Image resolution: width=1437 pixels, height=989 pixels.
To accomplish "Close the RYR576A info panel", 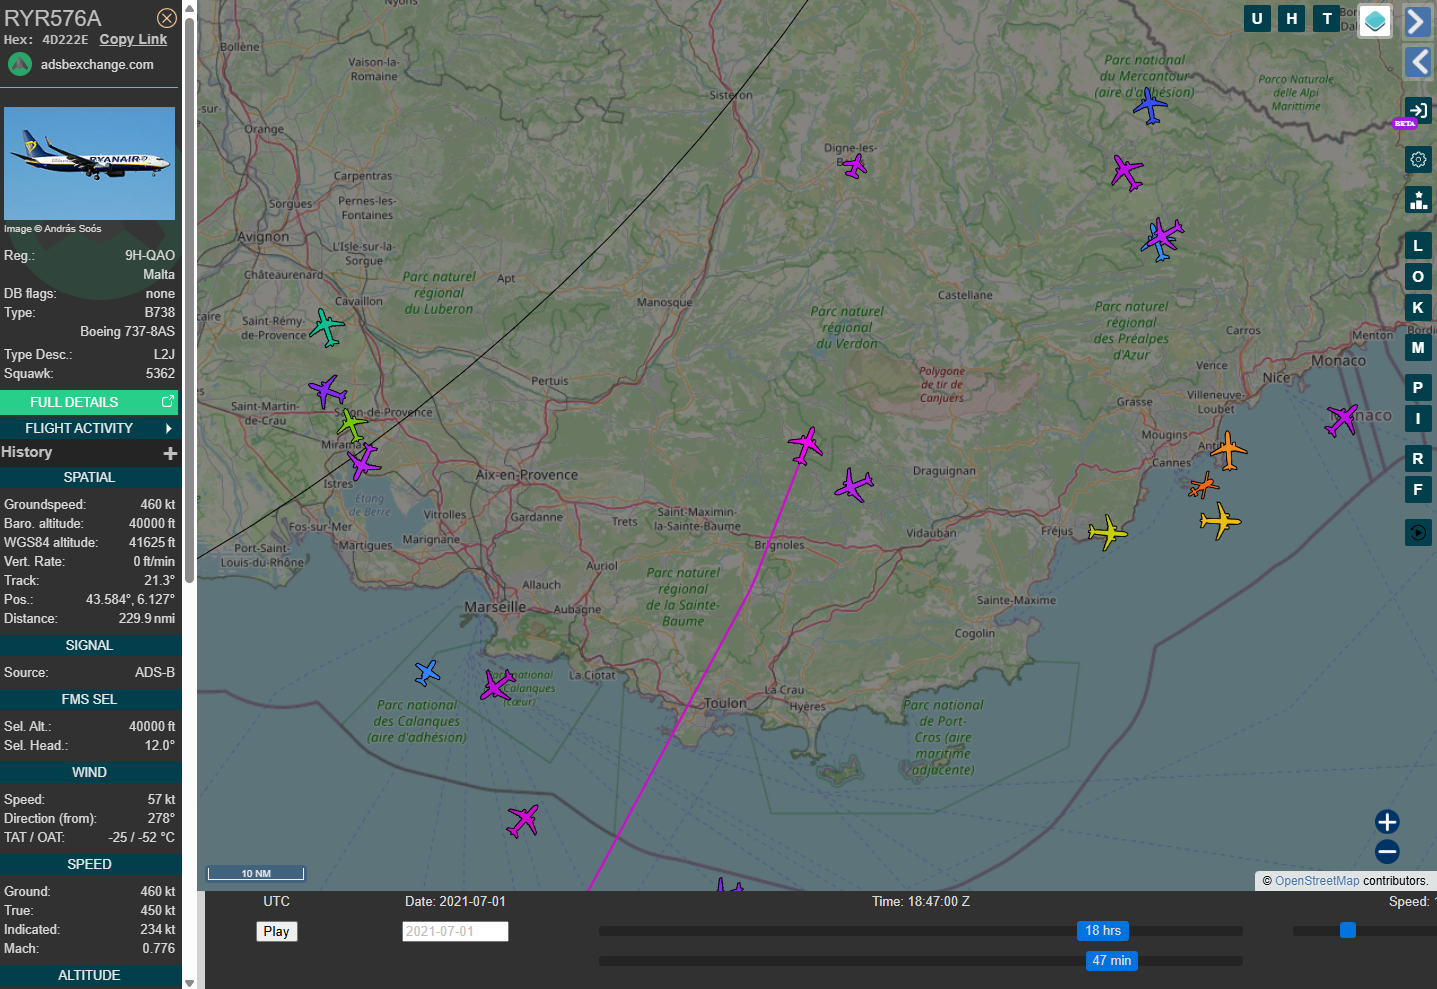I will pos(167,18).
